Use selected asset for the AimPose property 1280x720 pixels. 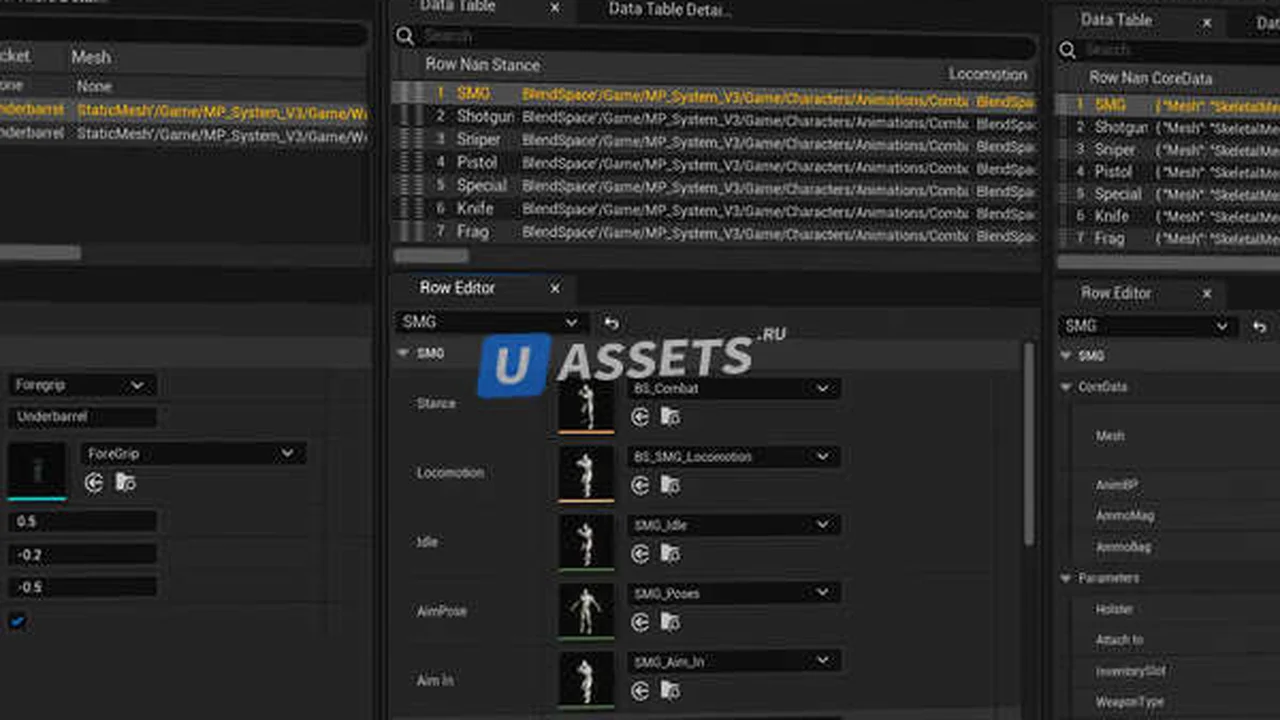pos(640,623)
